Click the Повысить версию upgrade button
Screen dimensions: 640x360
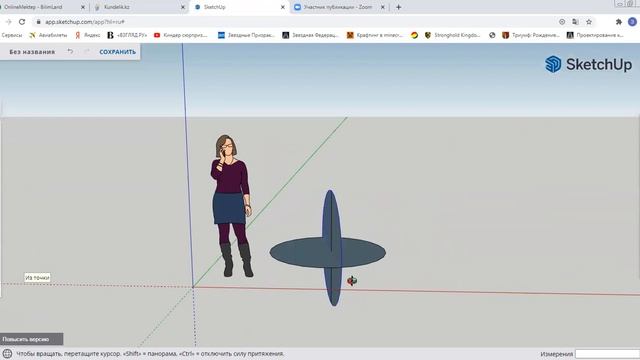pos(31,339)
